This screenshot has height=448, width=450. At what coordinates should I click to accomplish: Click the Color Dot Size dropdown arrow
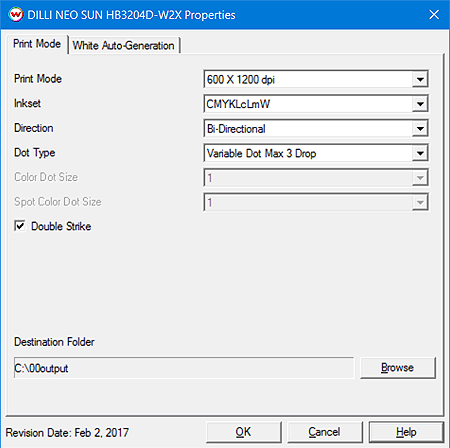pos(420,178)
